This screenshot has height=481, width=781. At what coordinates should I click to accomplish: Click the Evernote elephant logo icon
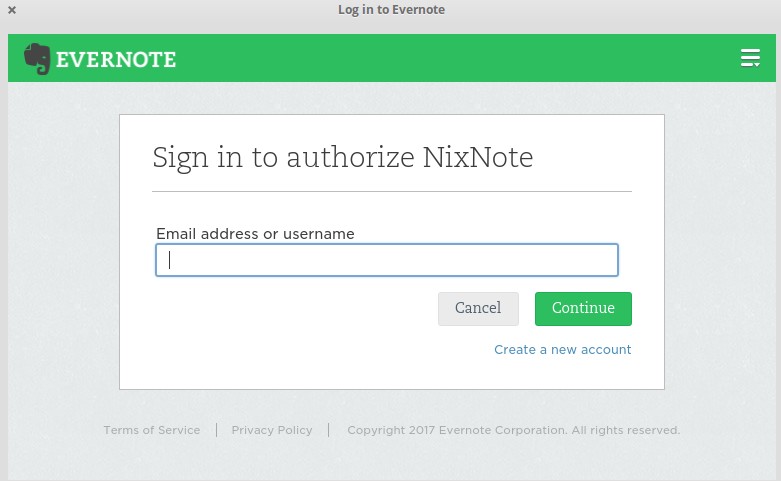pyautogui.click(x=37, y=59)
